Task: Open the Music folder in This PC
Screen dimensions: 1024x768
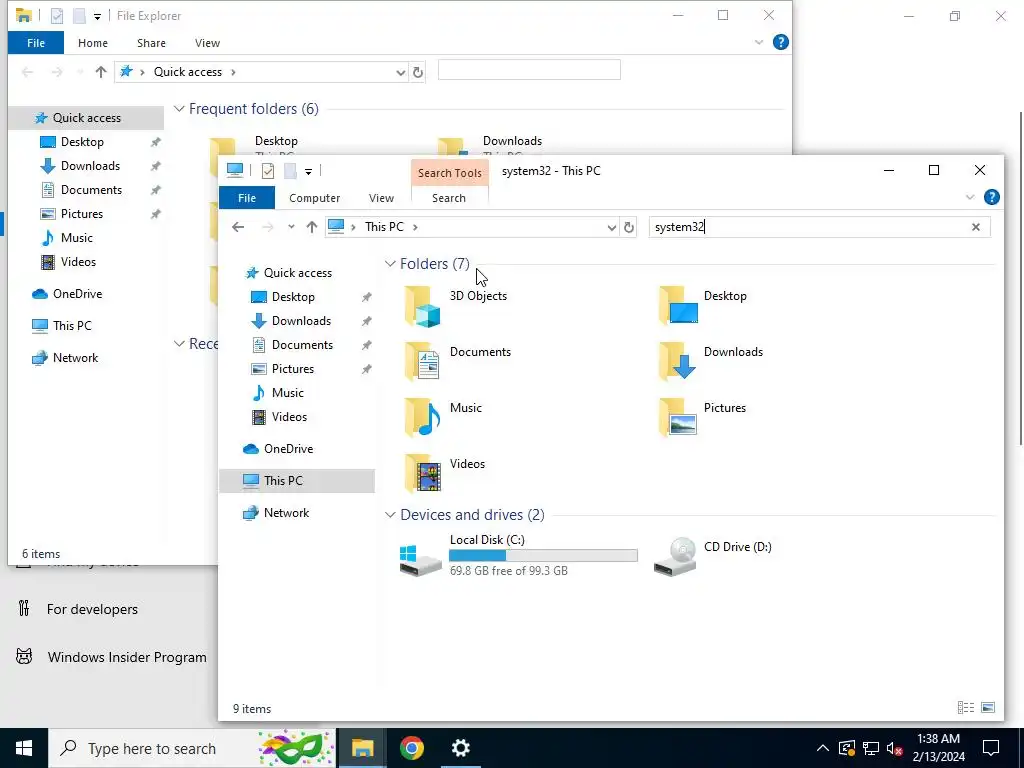Action: click(x=423, y=418)
